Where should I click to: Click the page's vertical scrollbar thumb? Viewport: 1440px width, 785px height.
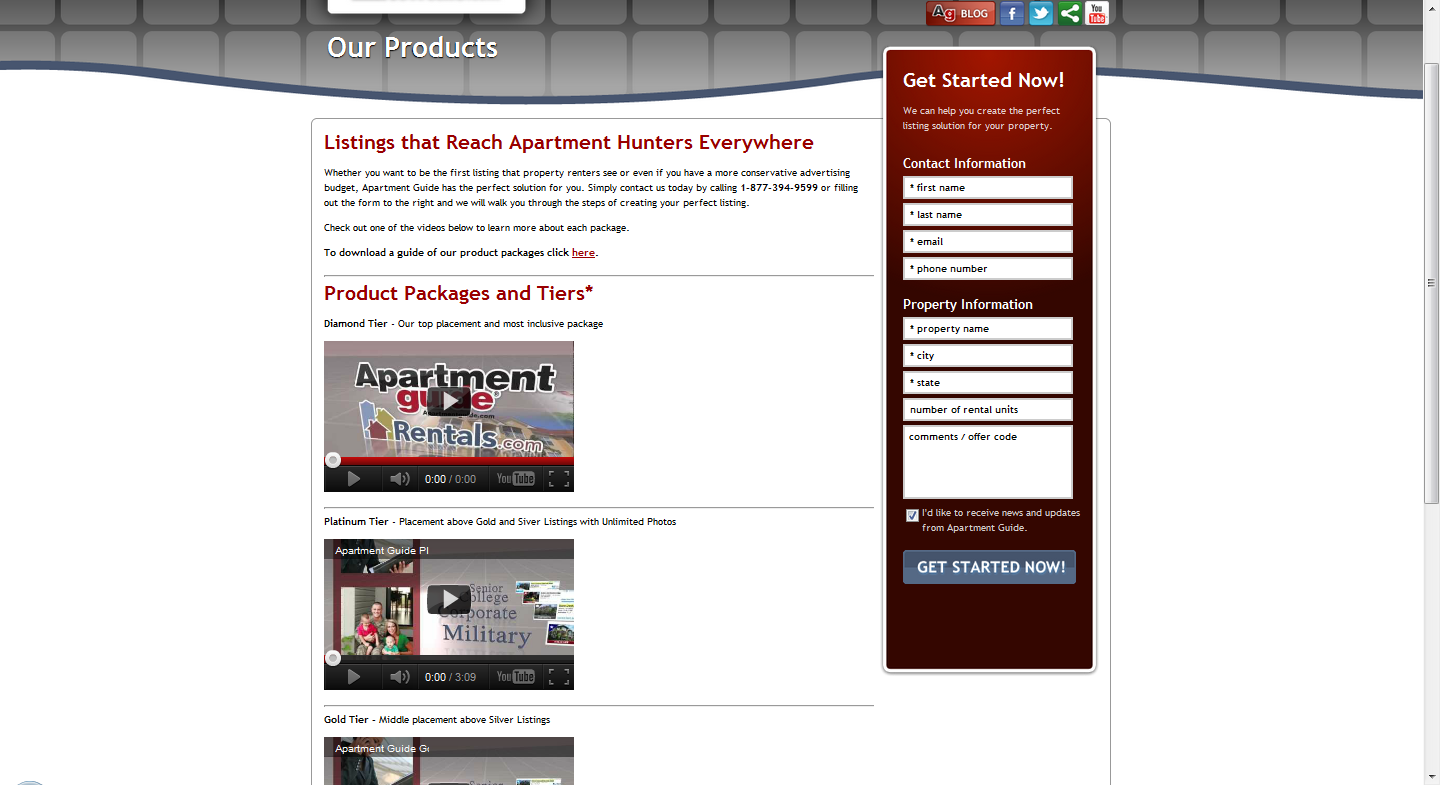[1431, 283]
